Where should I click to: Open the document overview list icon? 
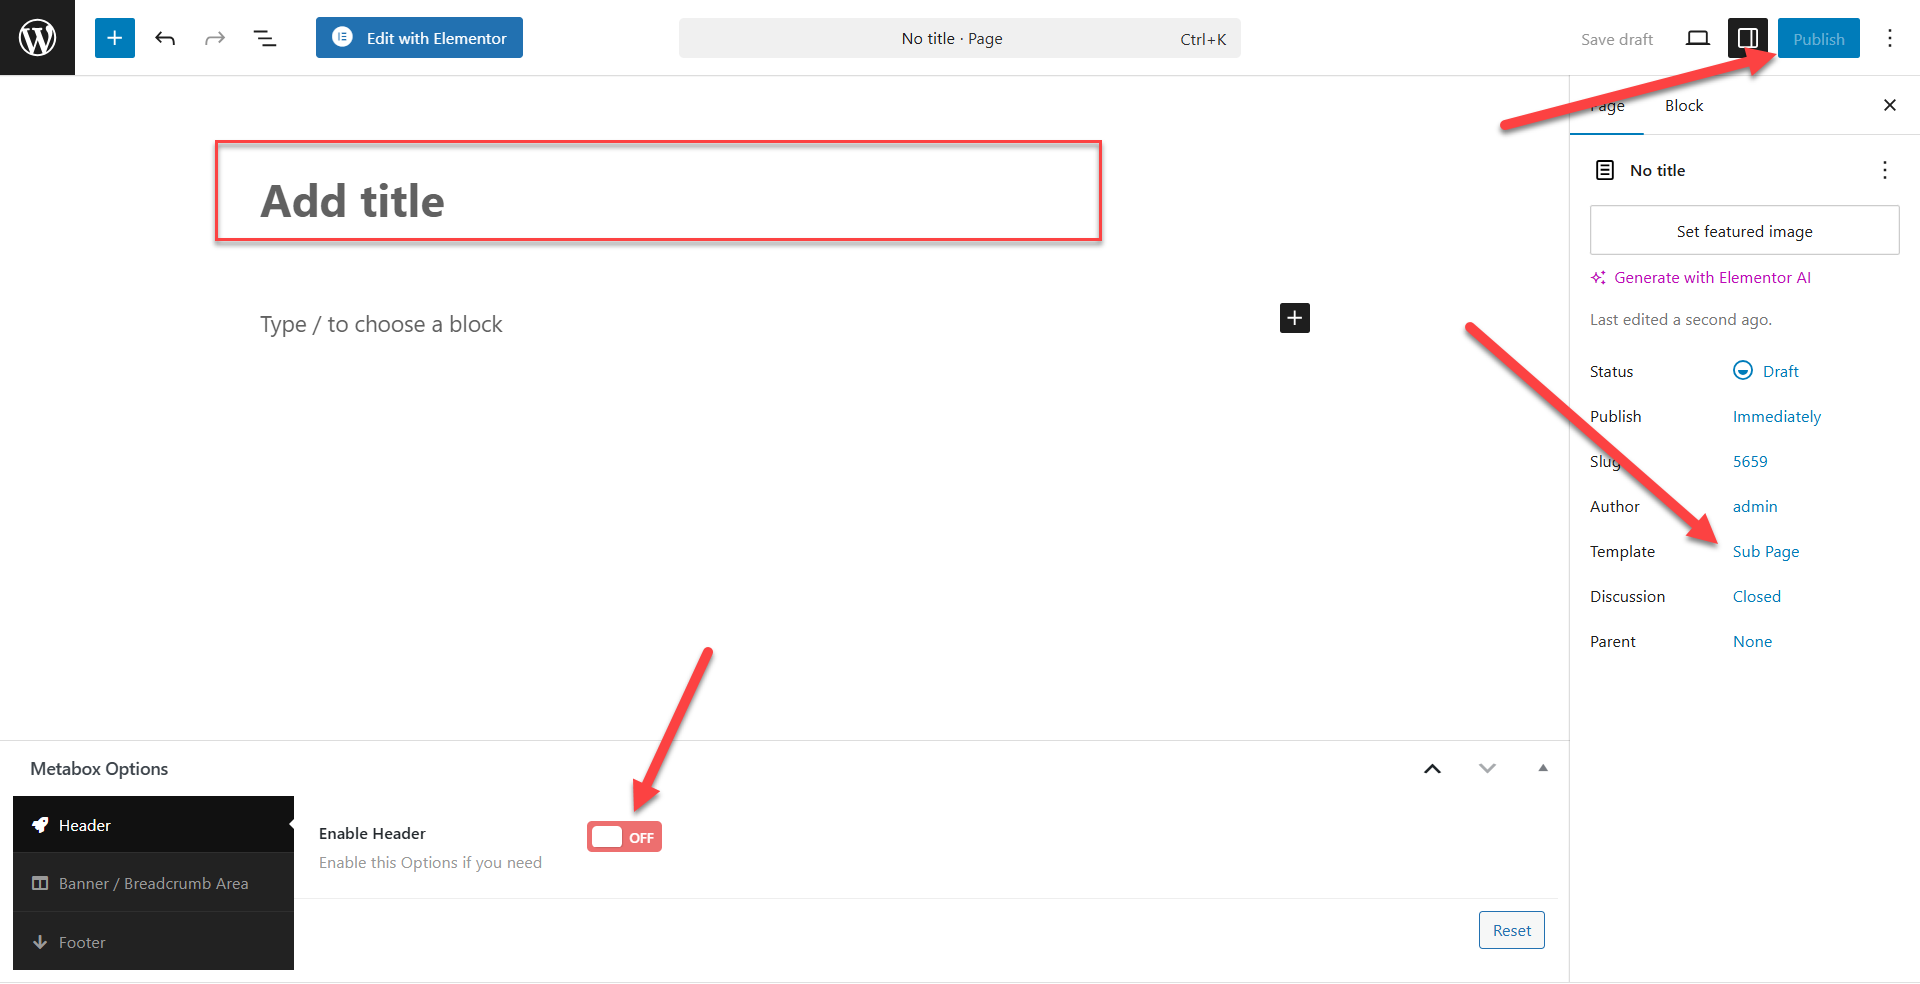[265, 38]
